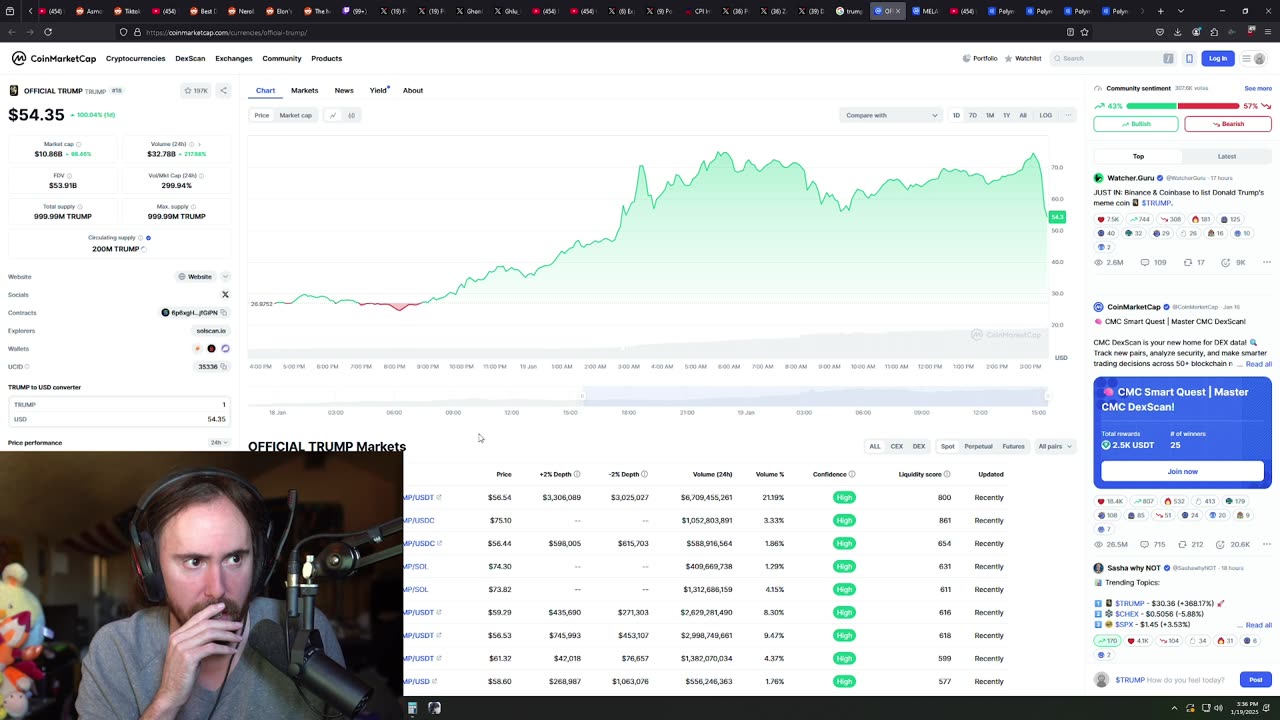Set chart range to 1Y

(1006, 115)
